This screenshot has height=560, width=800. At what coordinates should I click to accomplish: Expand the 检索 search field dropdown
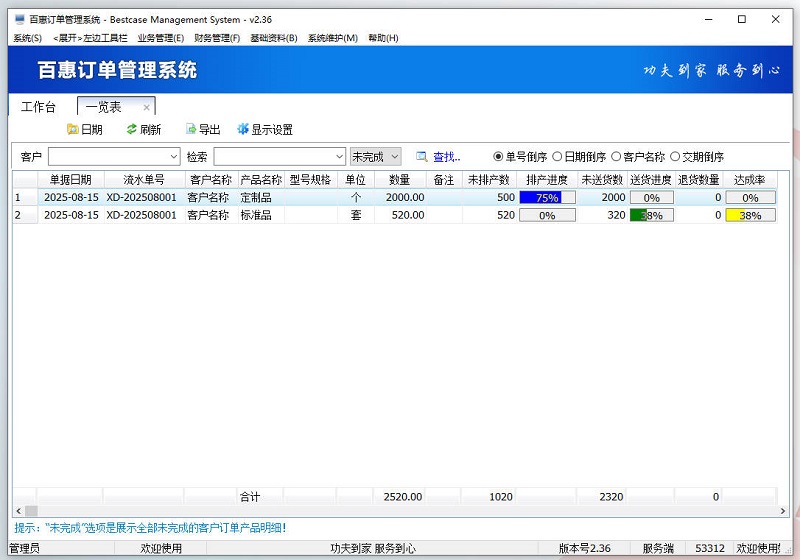[338, 157]
